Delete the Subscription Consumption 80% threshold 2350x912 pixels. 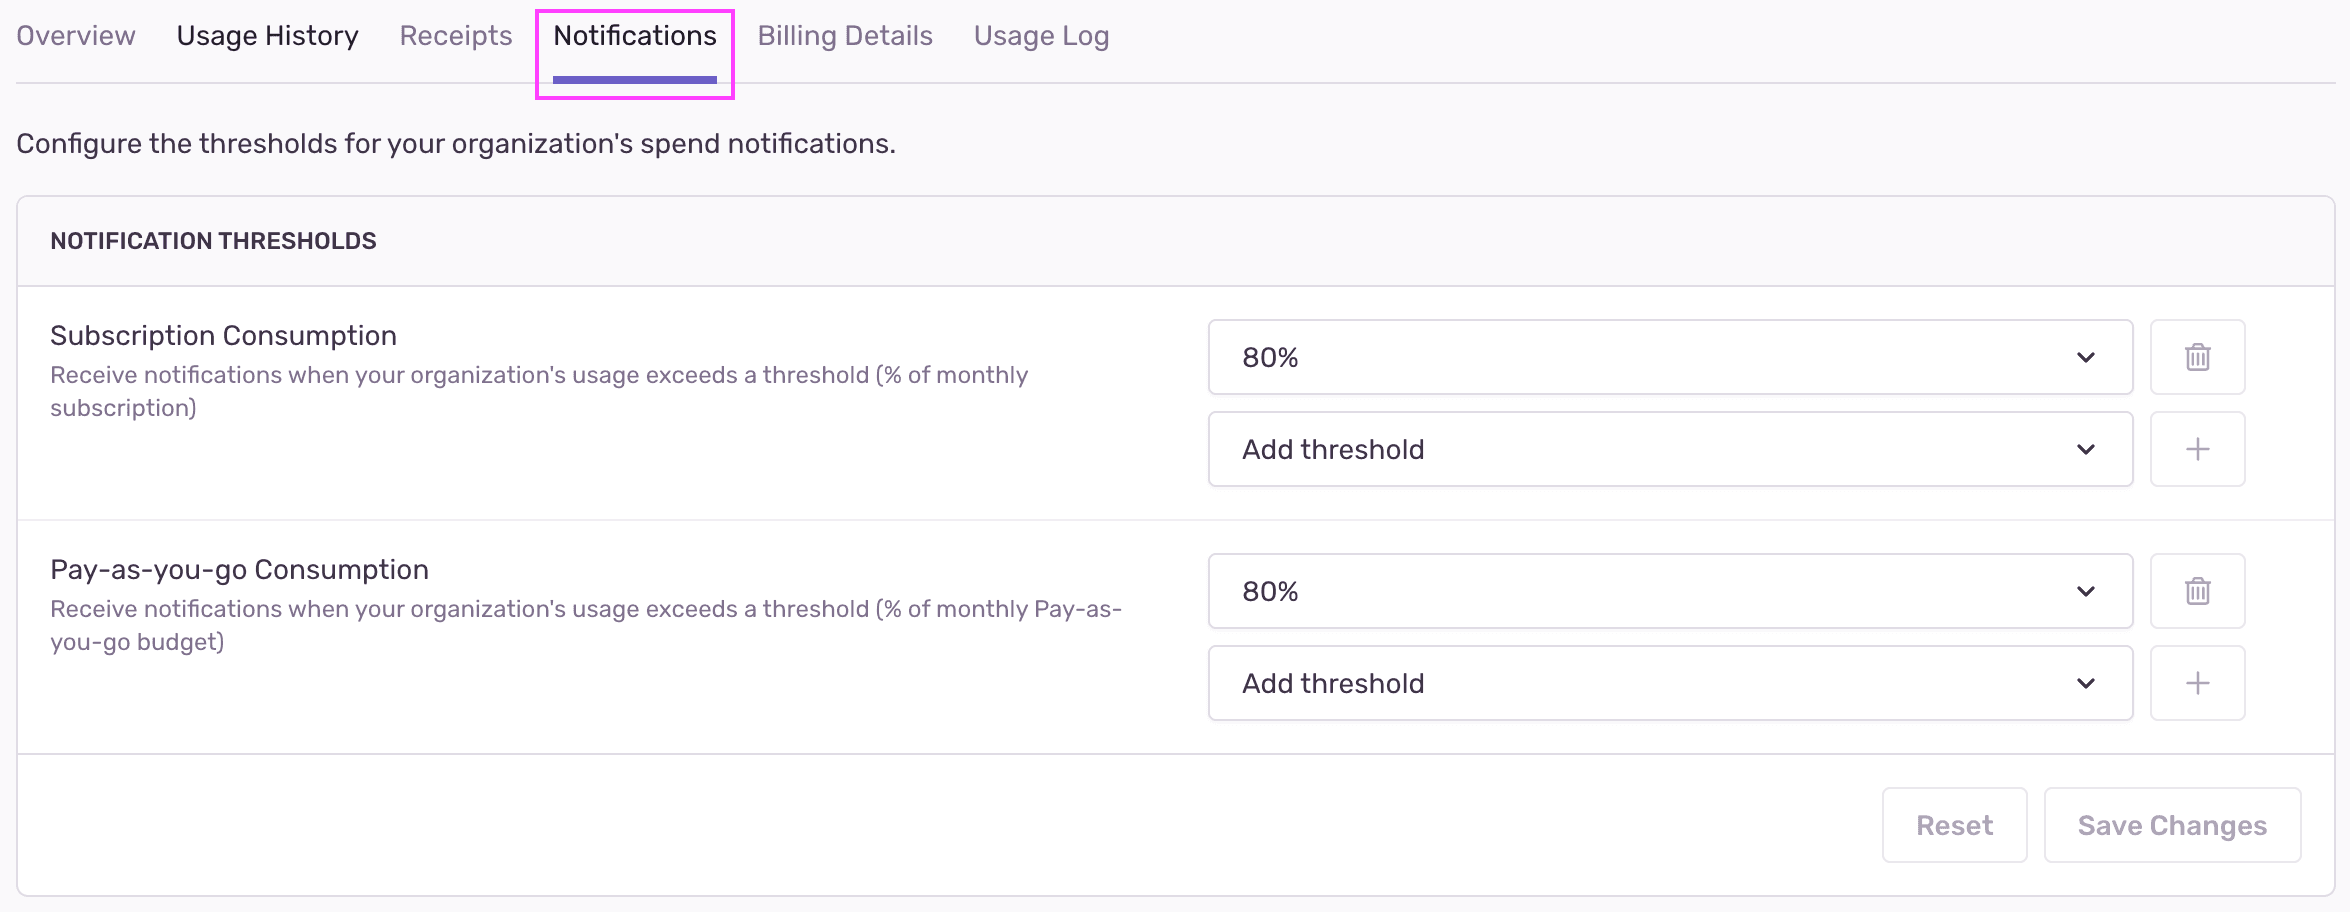click(x=2197, y=357)
